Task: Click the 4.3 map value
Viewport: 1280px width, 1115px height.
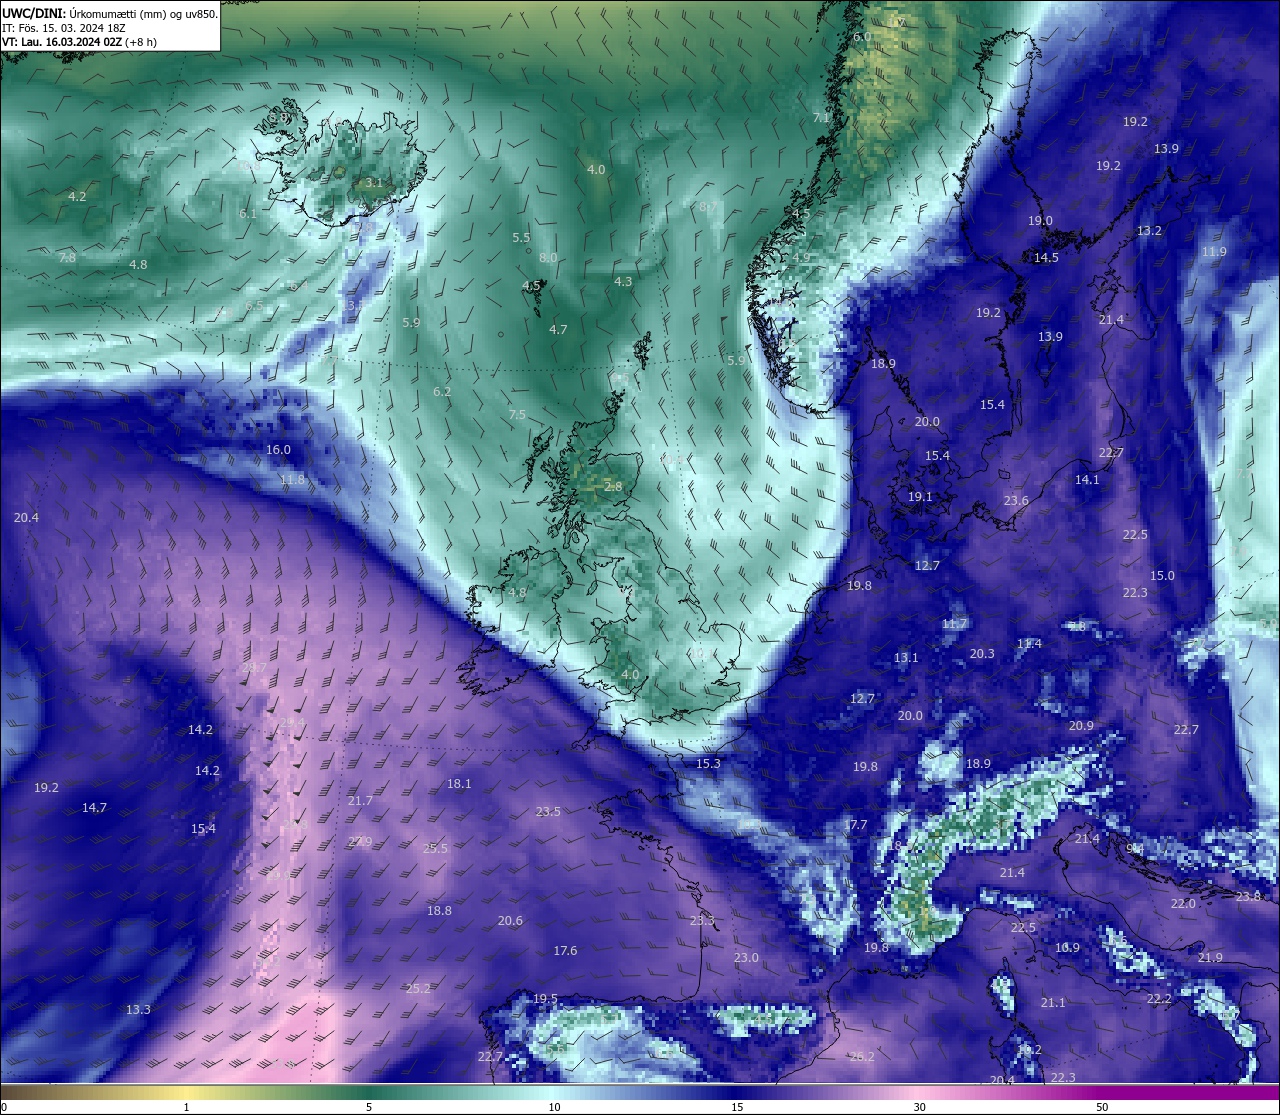Action: click(623, 282)
